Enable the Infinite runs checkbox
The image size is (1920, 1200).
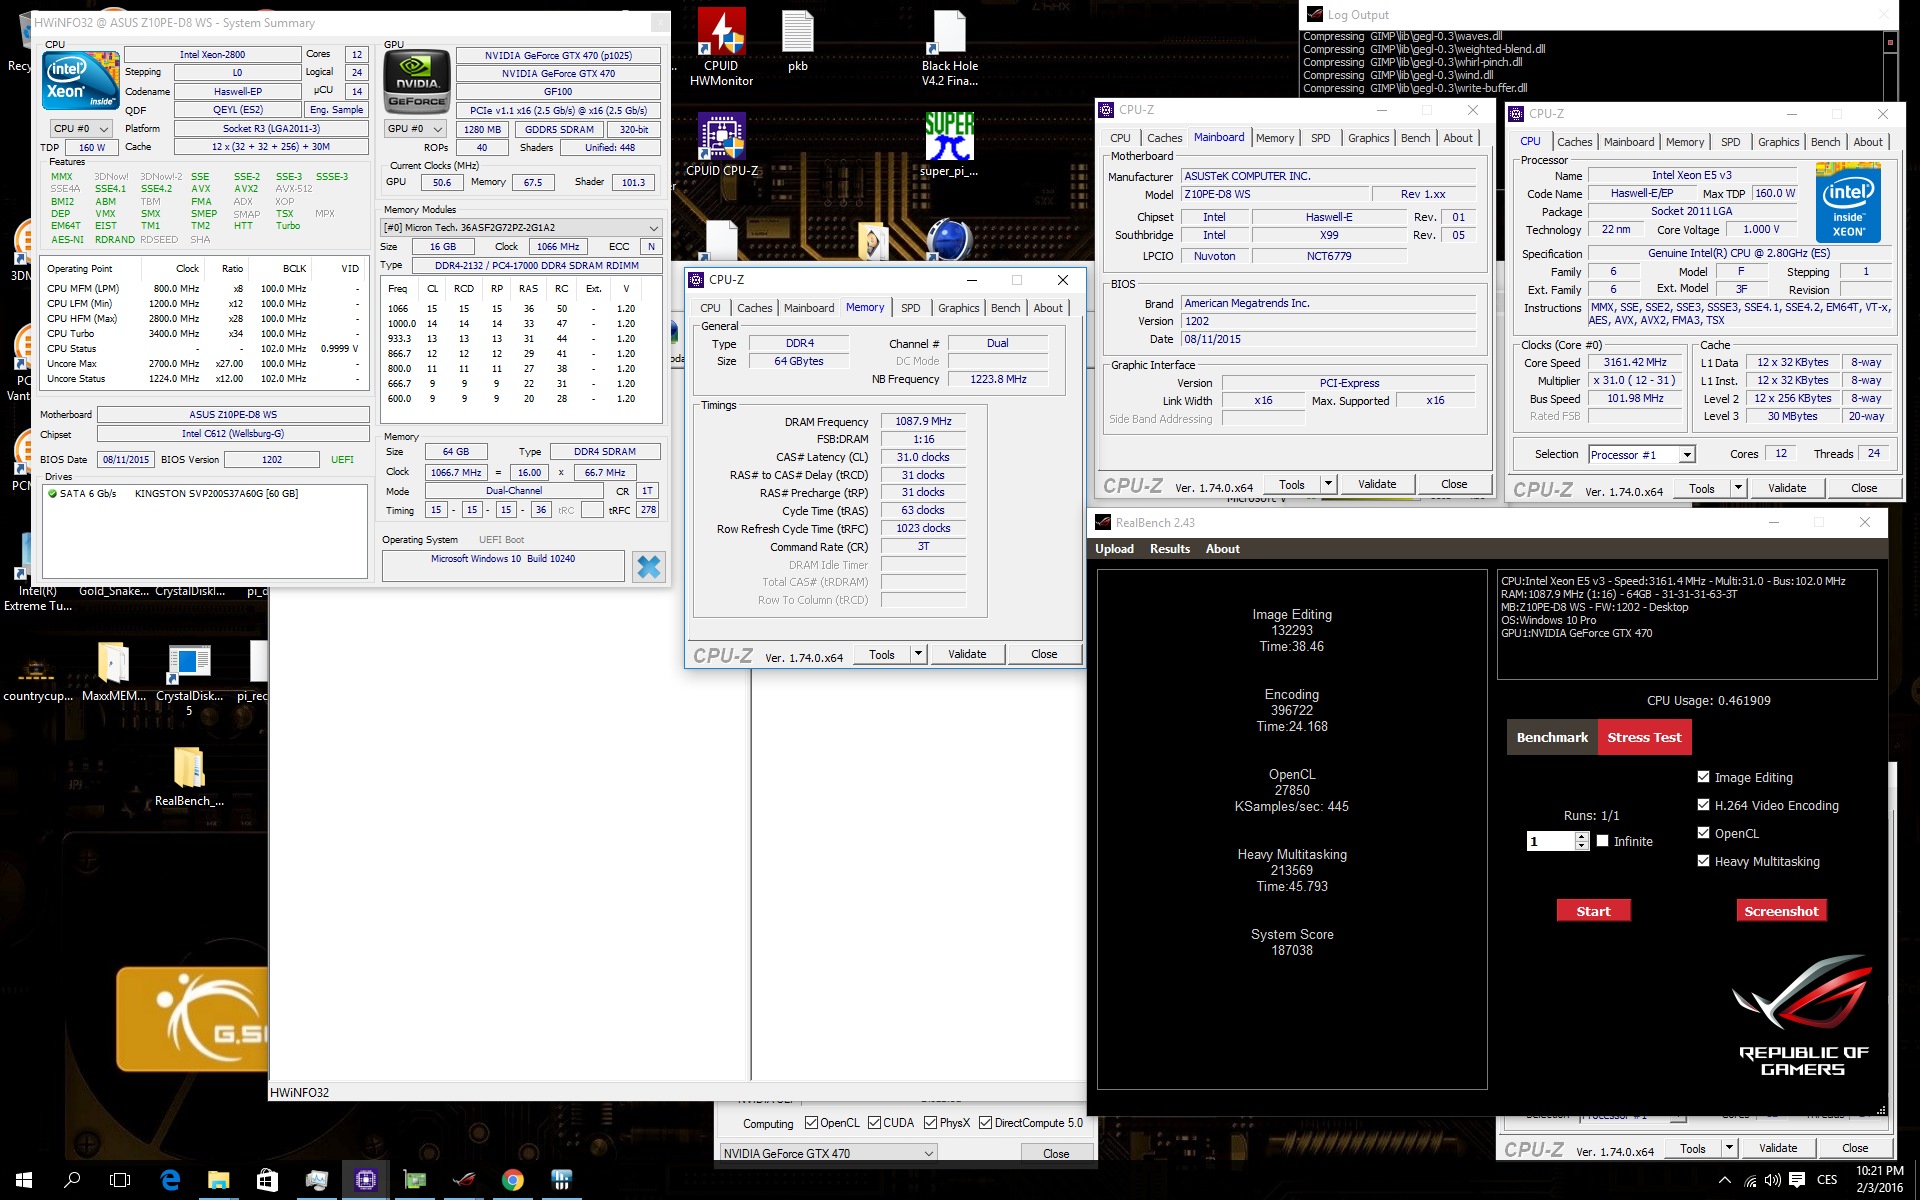(x=1603, y=841)
